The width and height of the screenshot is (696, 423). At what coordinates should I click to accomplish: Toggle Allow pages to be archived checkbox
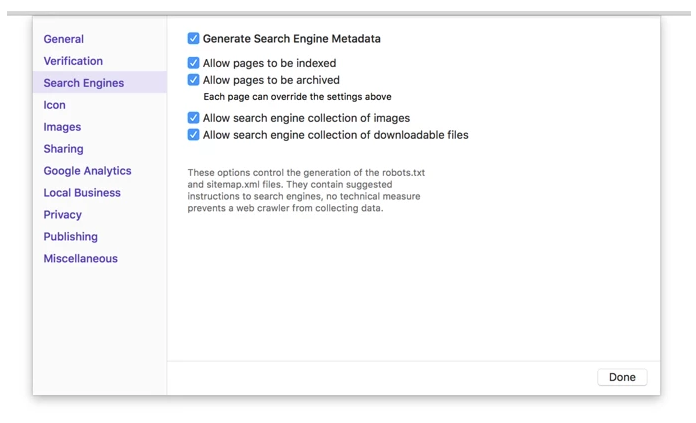click(194, 80)
